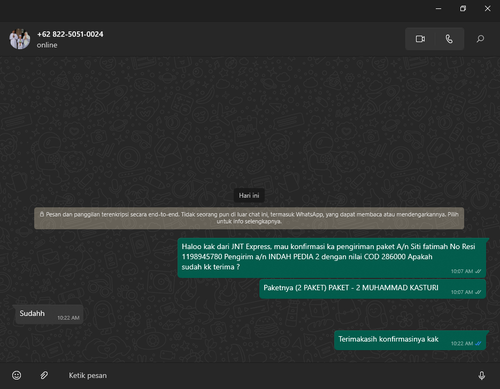The width and height of the screenshot is (500, 389).
Task: Click the 10:22 AM timestamp on 'Sudahh'
Action: 68,318
